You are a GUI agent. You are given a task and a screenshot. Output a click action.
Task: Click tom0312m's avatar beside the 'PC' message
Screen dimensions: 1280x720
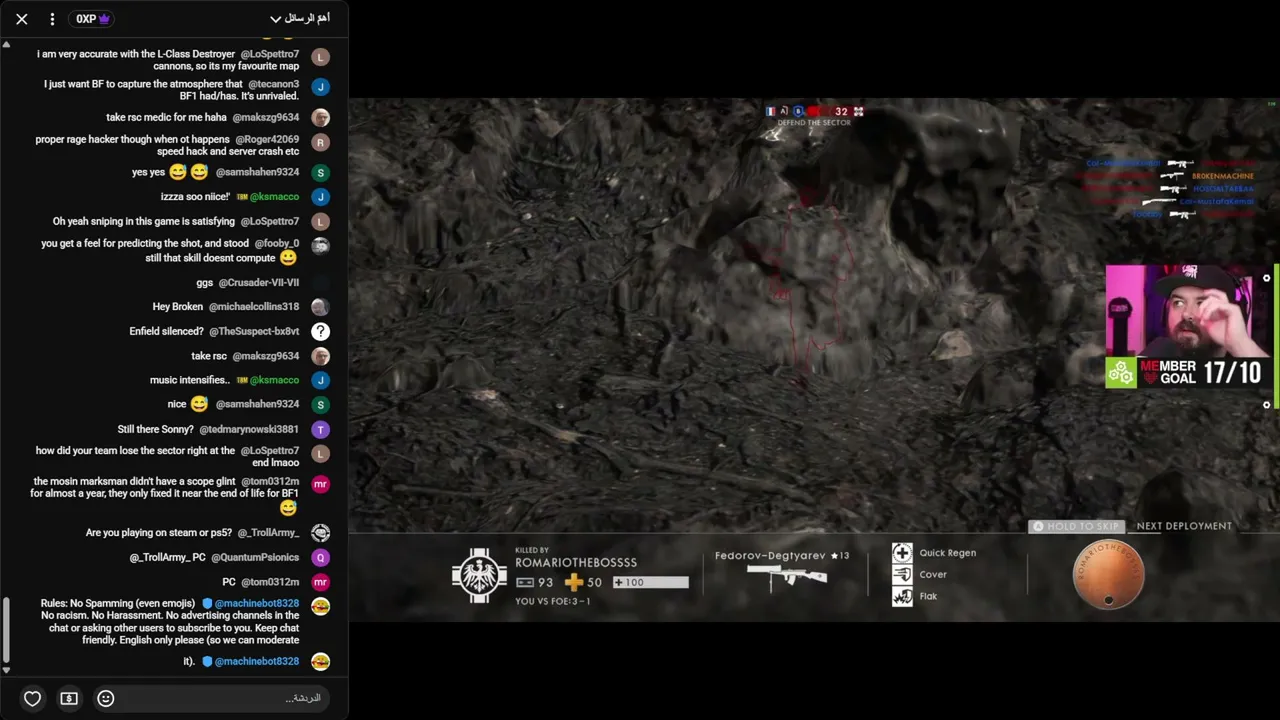tap(320, 582)
